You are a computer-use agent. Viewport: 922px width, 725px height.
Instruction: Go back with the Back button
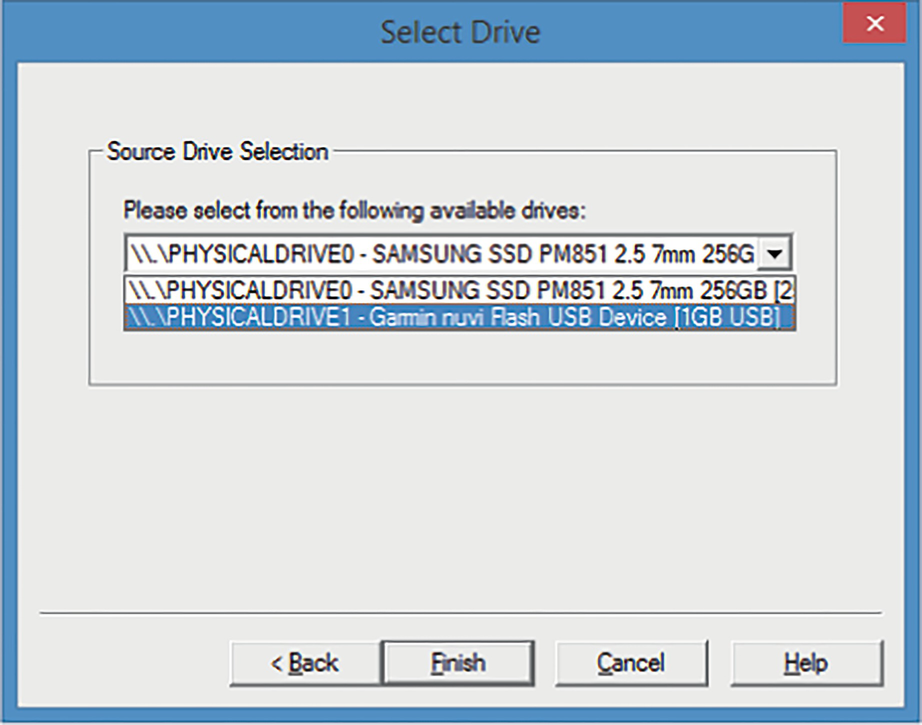pos(304,662)
